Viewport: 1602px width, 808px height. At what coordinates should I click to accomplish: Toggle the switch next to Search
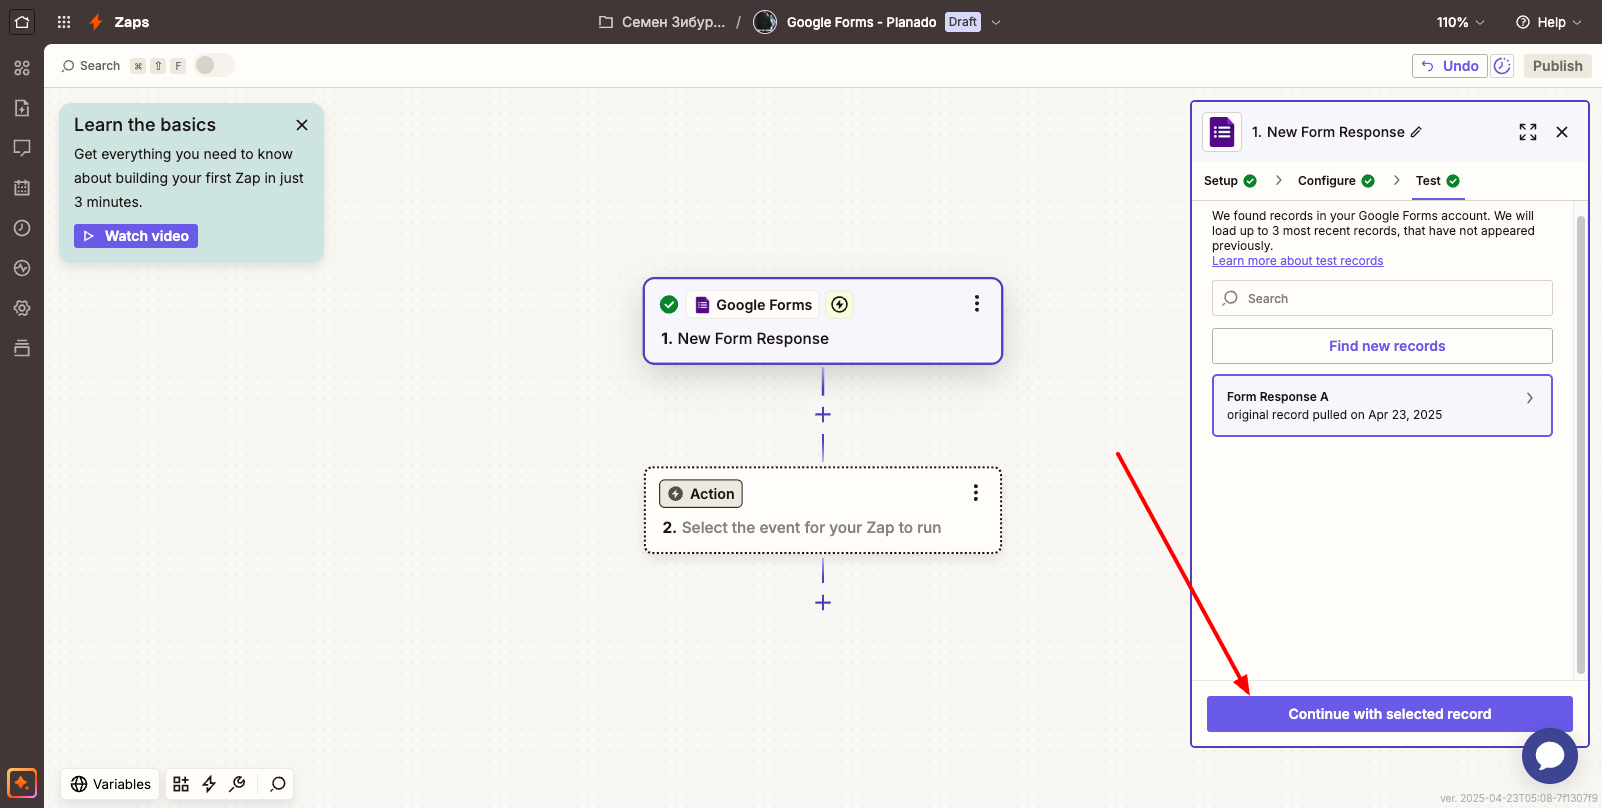click(x=214, y=65)
